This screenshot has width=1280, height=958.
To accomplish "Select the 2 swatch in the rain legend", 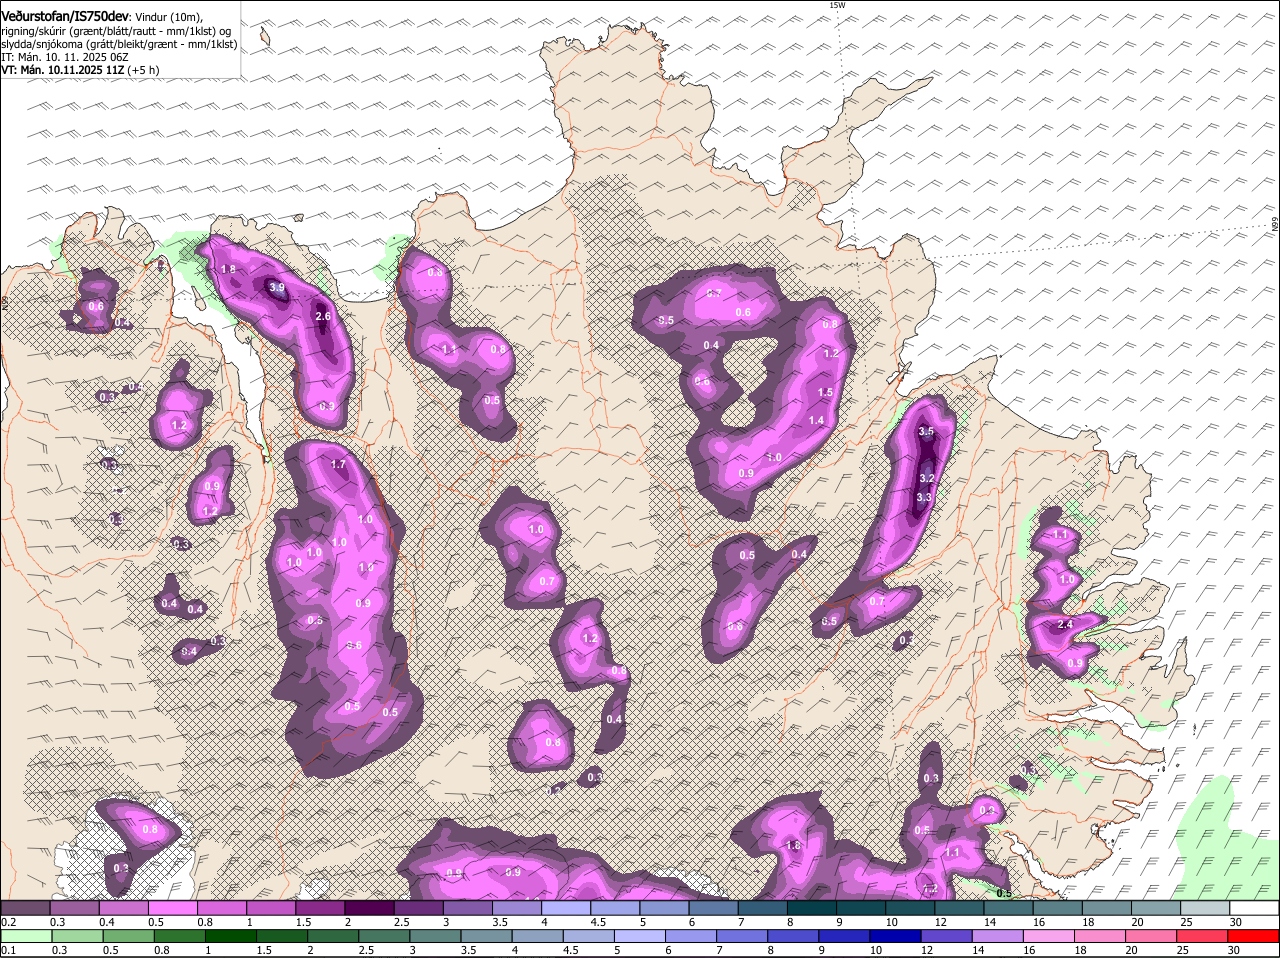I will pyautogui.click(x=333, y=936).
